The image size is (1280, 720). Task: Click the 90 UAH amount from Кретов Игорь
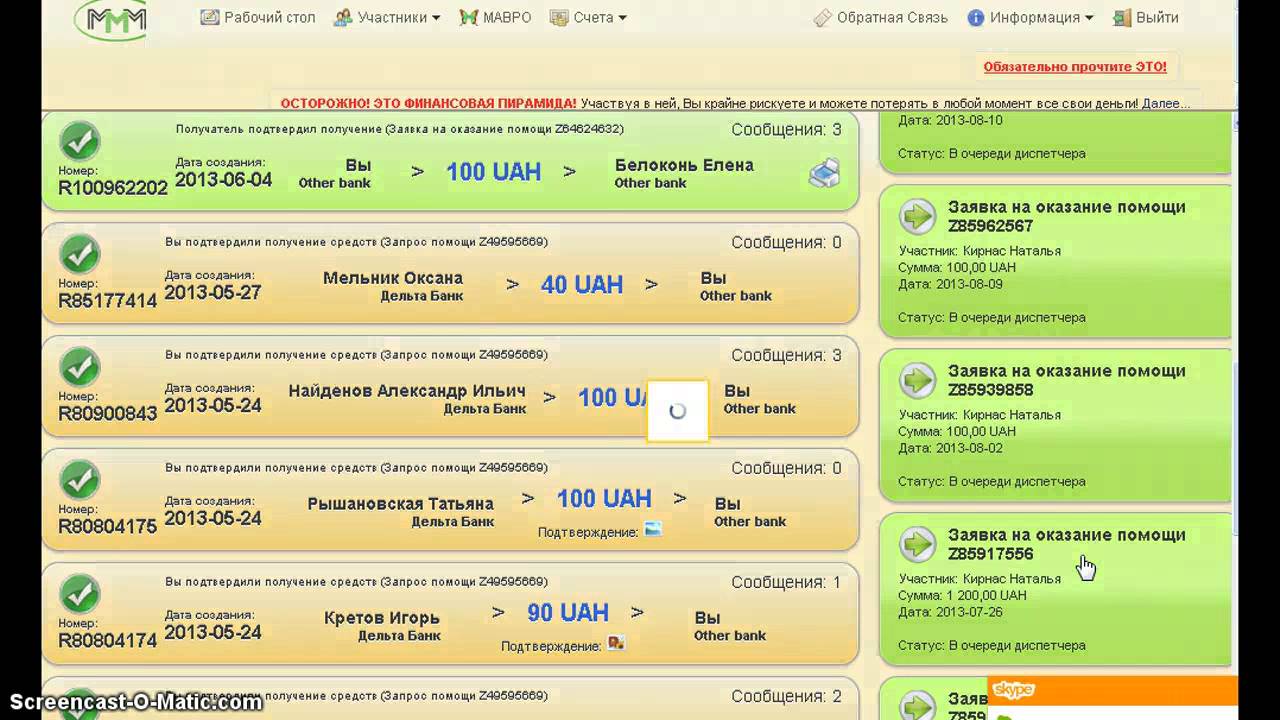pos(568,612)
